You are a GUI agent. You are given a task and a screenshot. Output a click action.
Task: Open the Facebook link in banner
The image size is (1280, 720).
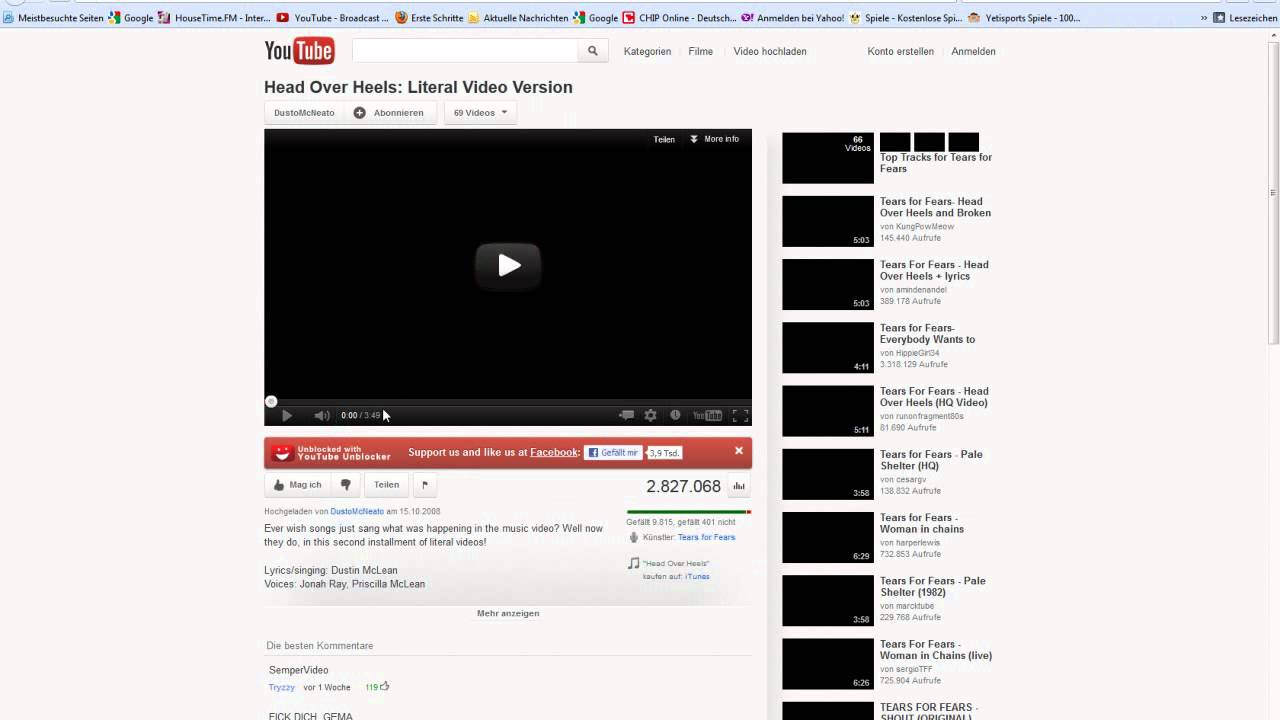(x=554, y=452)
